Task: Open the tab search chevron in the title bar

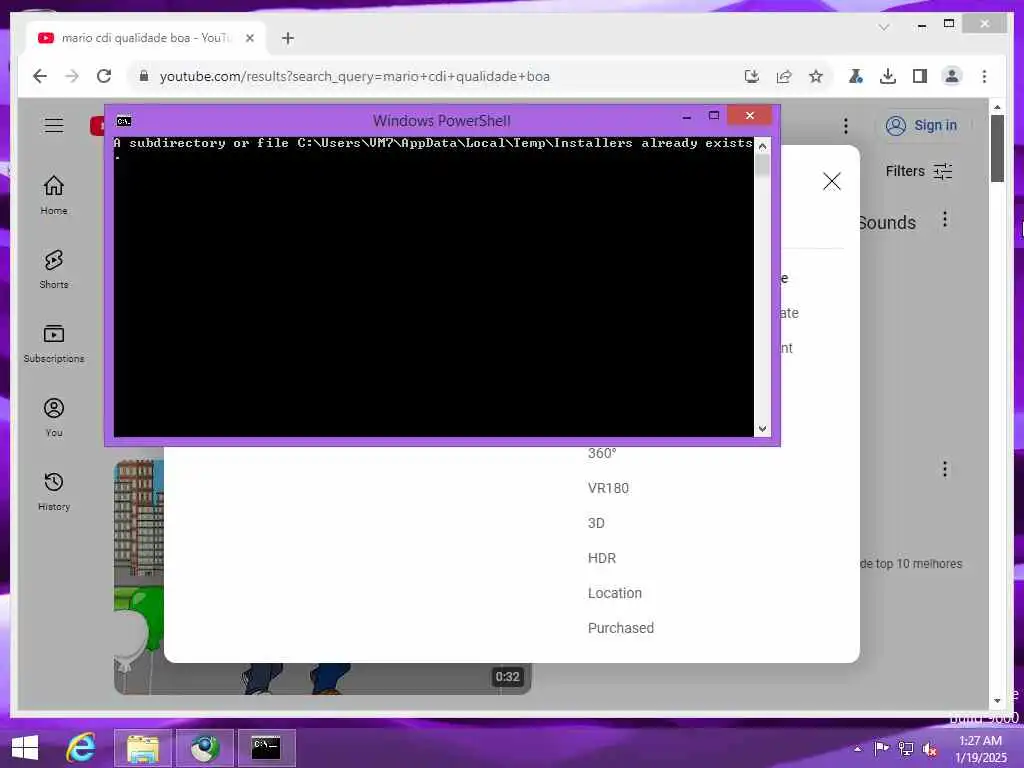Action: [x=884, y=27]
